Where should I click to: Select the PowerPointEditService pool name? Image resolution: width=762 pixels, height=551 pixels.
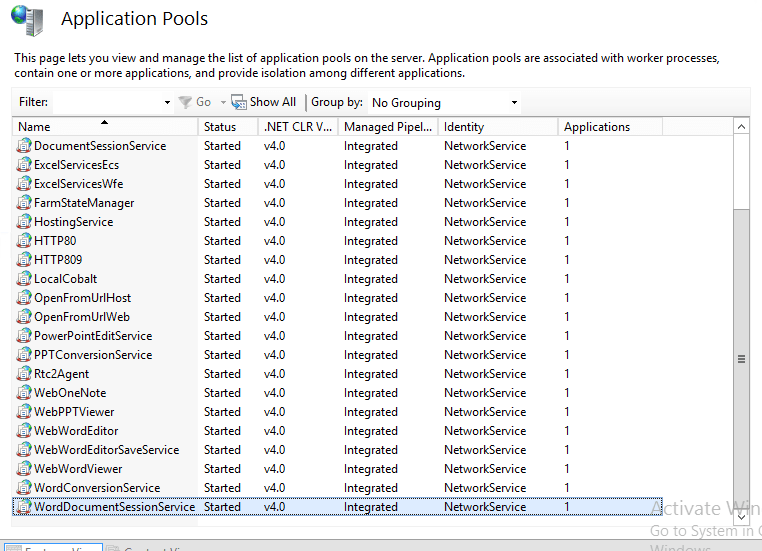point(93,335)
